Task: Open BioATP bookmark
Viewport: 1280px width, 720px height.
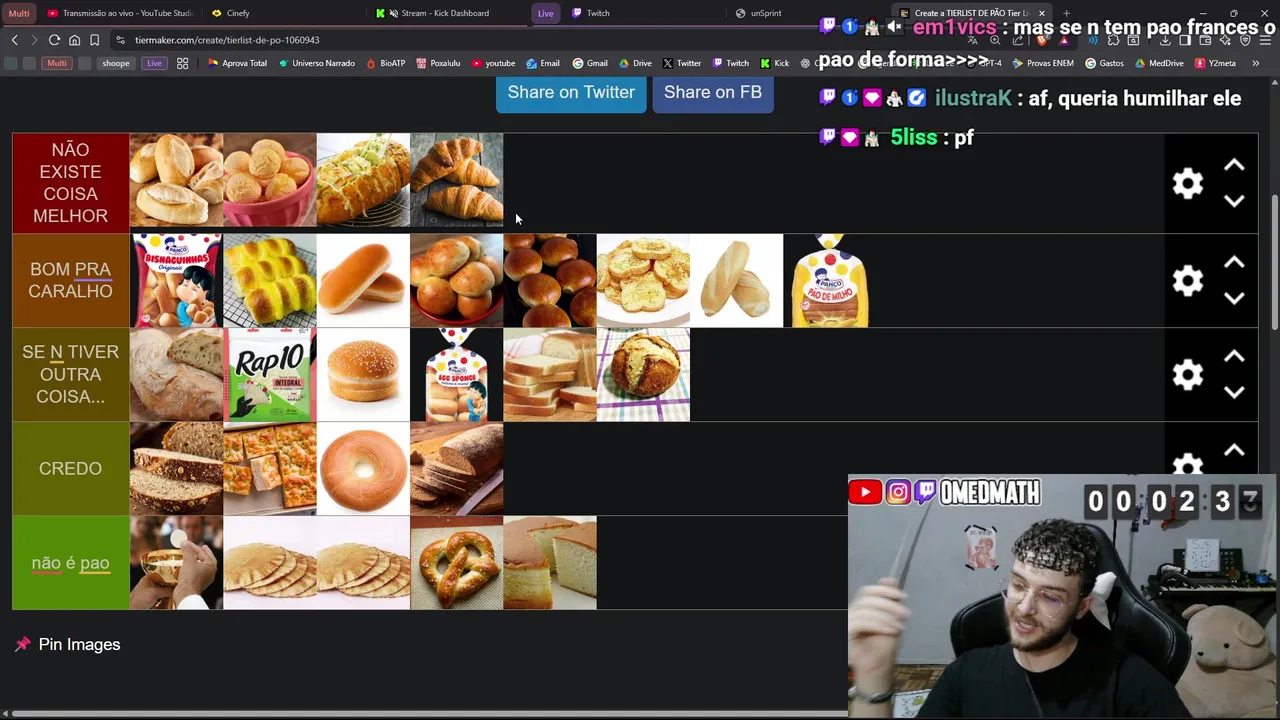Action: click(386, 63)
